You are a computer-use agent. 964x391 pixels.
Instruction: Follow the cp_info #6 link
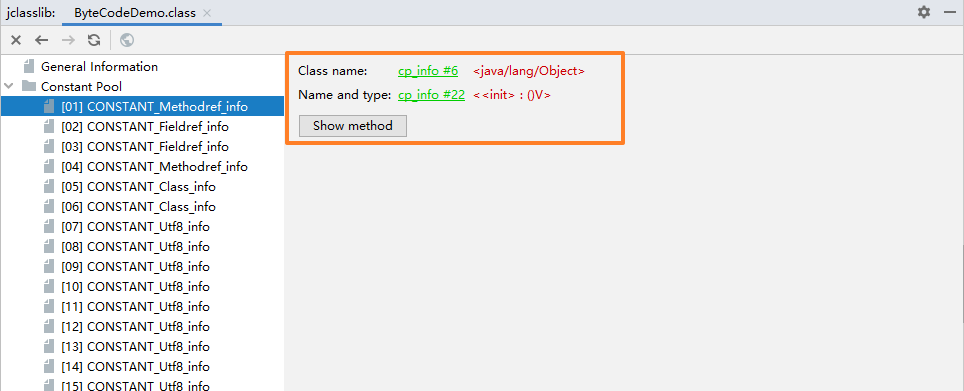pyautogui.click(x=428, y=71)
